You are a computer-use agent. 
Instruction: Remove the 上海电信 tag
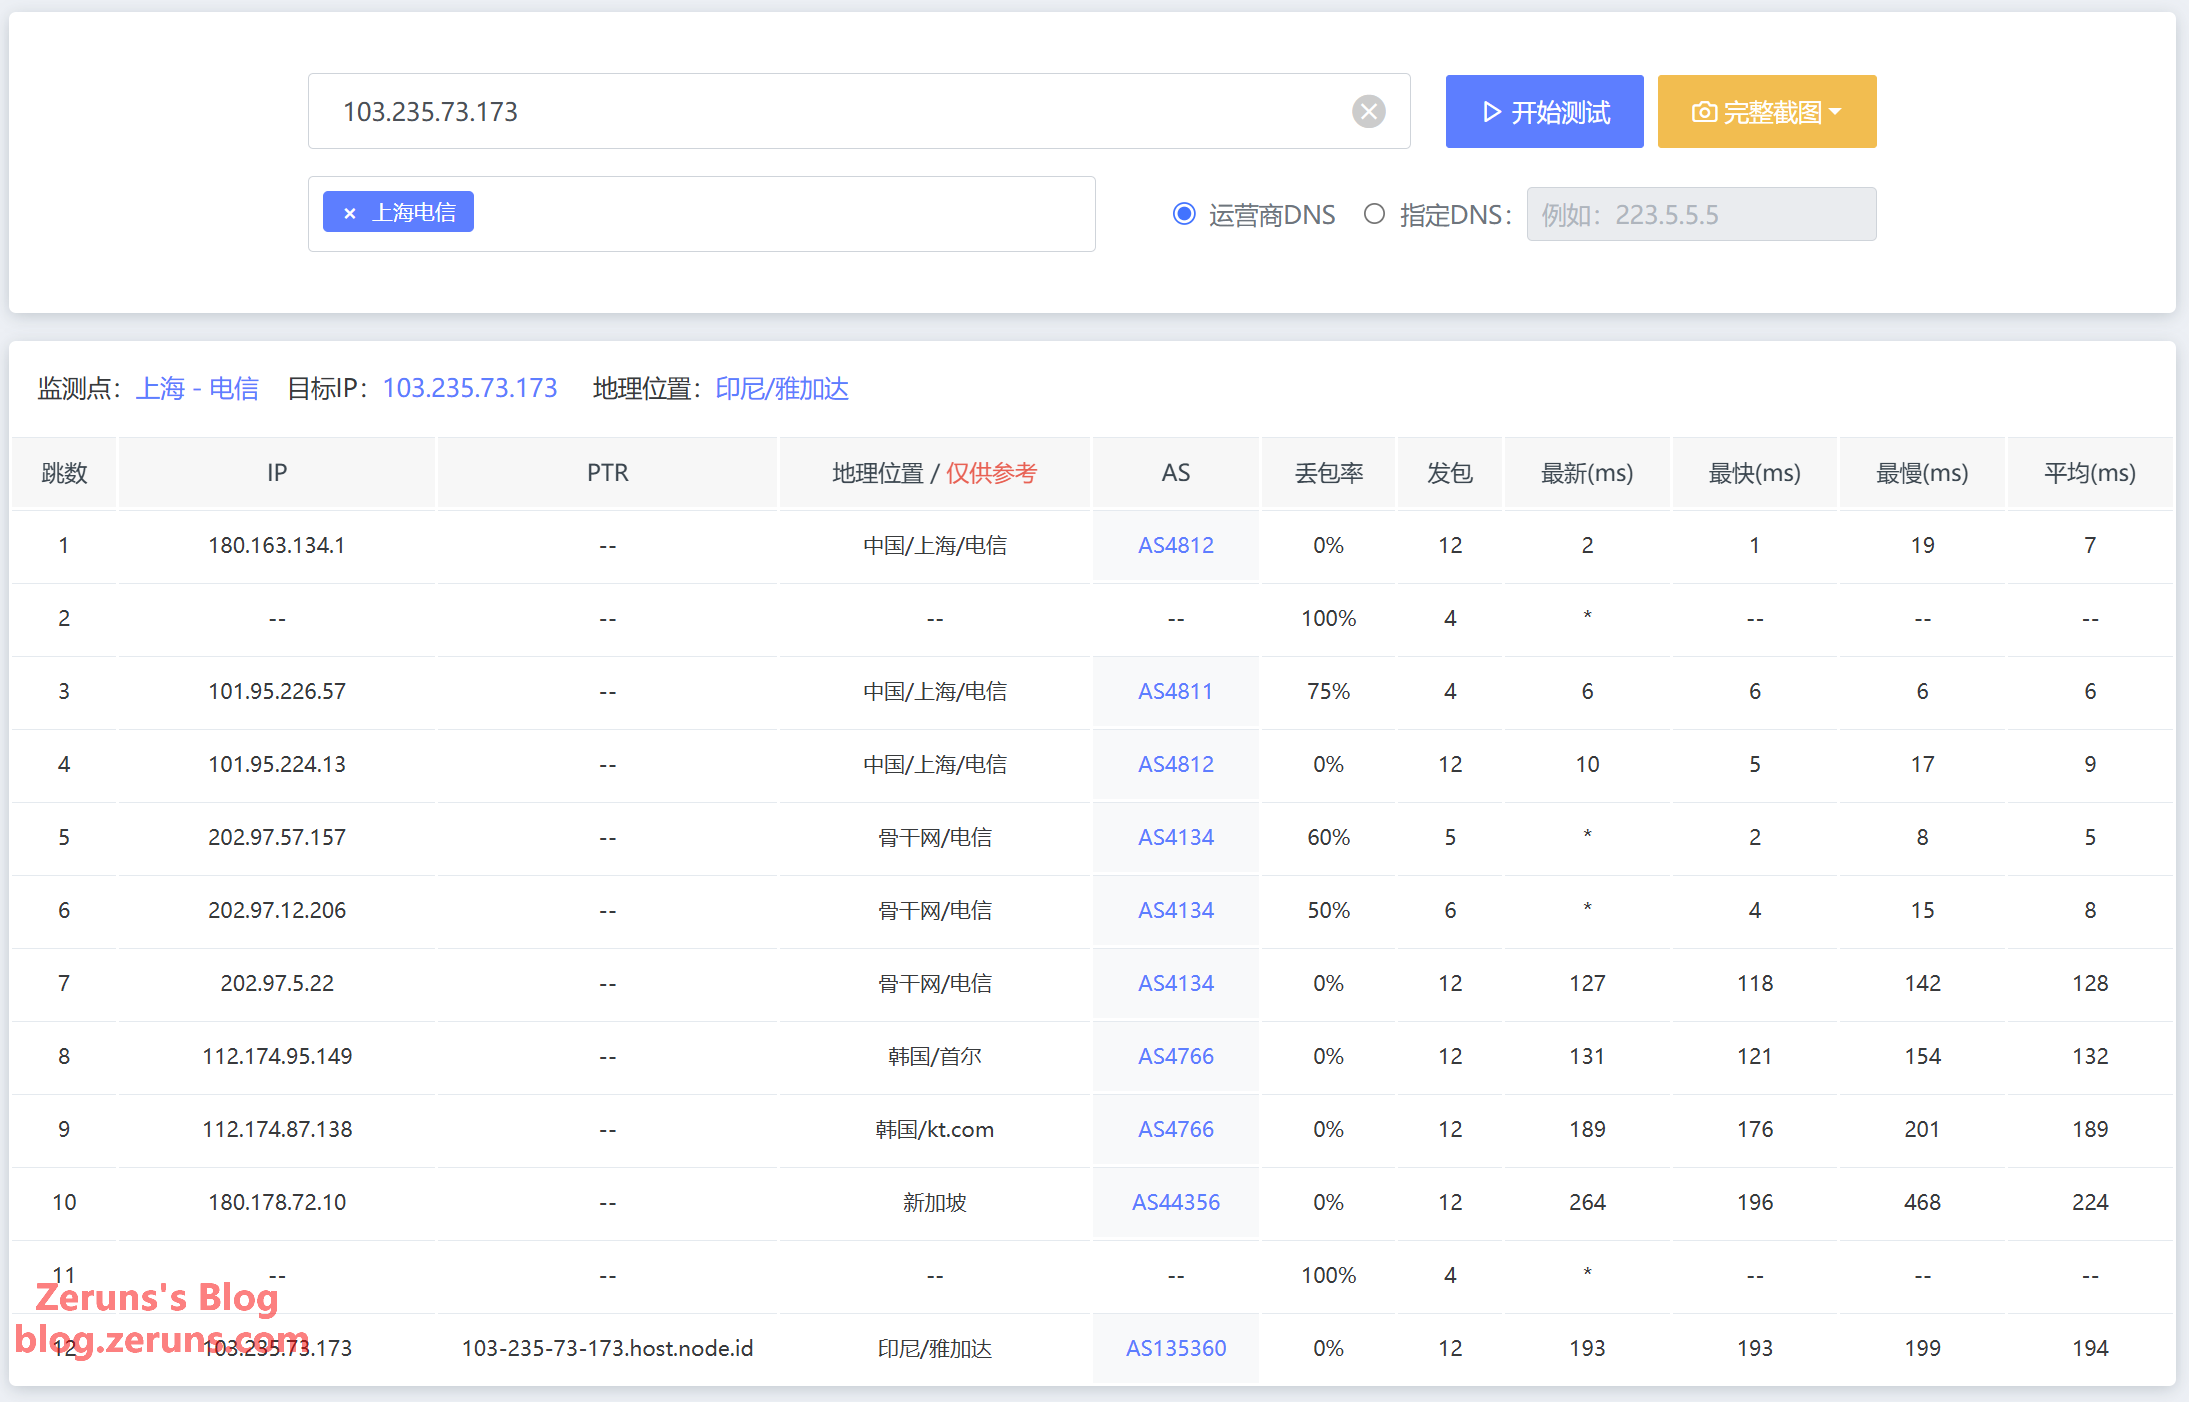[350, 213]
